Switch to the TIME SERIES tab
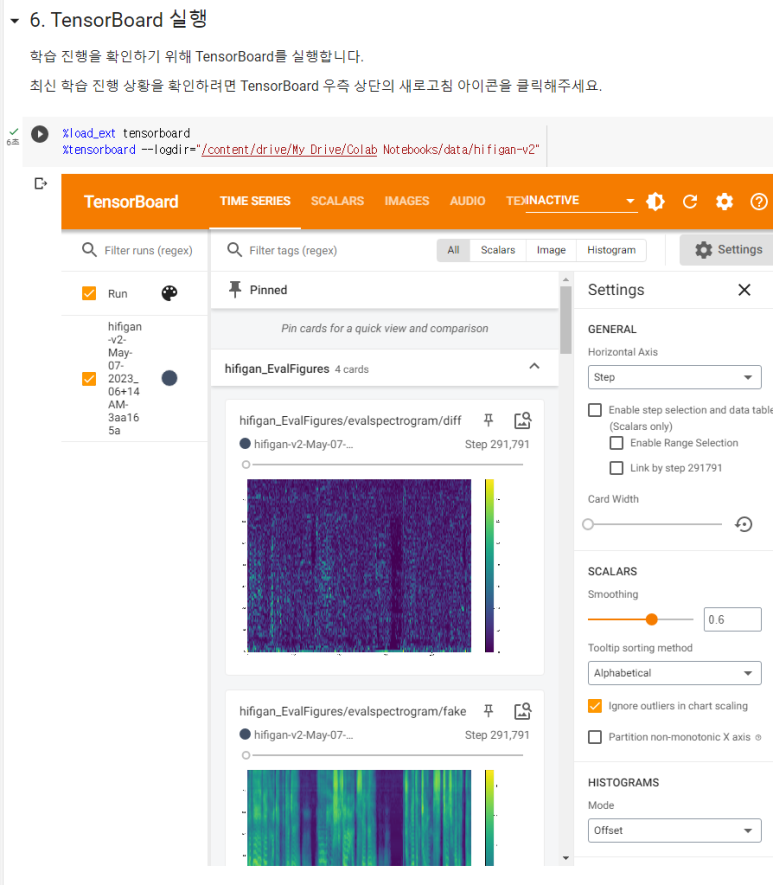This screenshot has width=773, height=885. 255,201
